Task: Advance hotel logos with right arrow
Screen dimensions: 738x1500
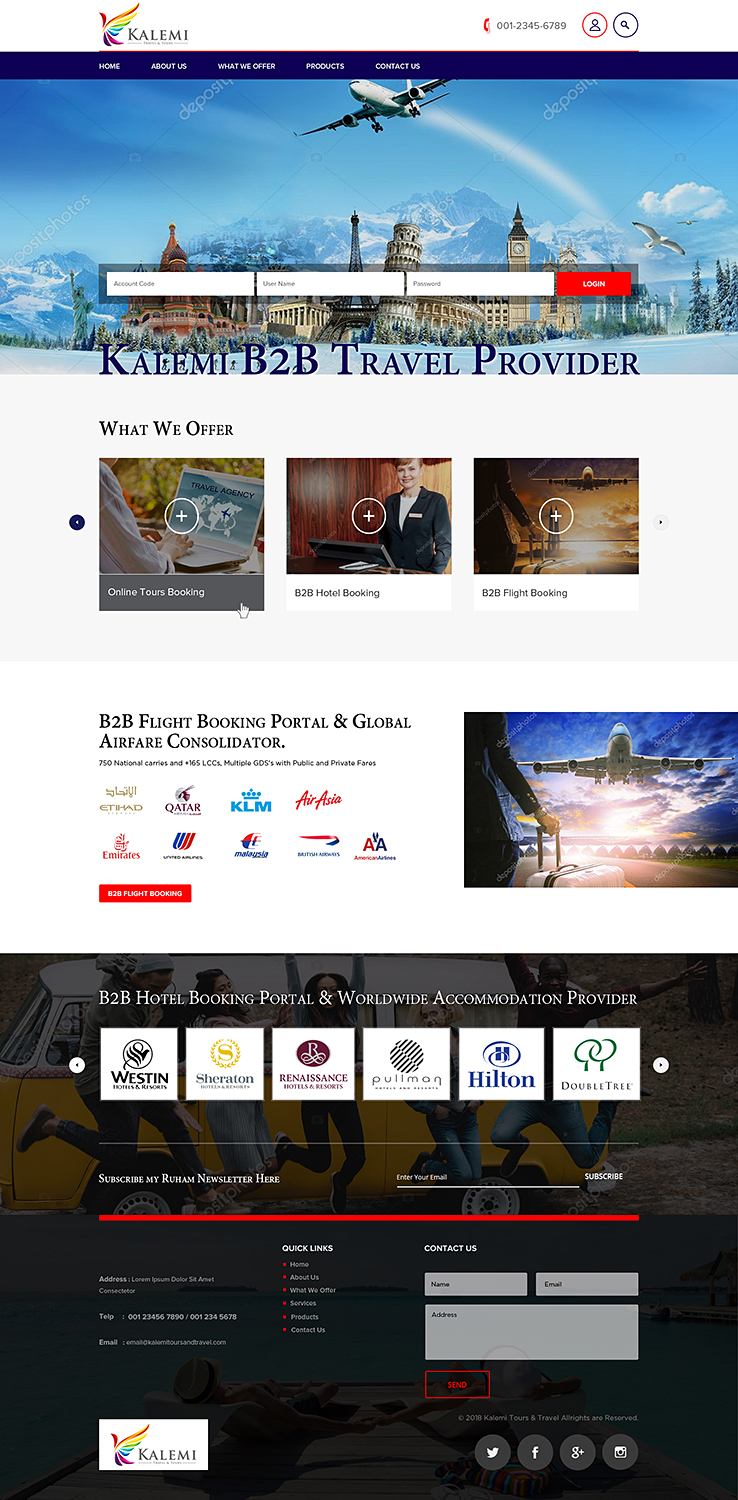Action: [660, 1065]
